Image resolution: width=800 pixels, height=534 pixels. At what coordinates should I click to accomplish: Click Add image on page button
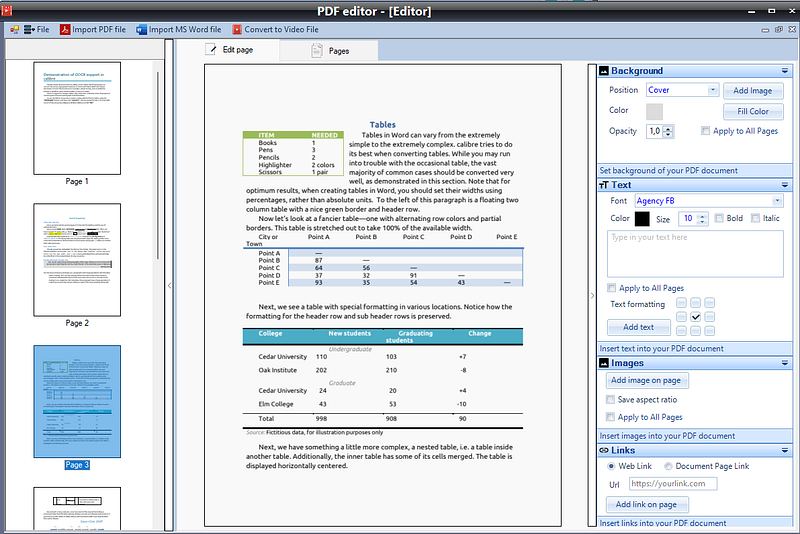pyautogui.click(x=646, y=380)
